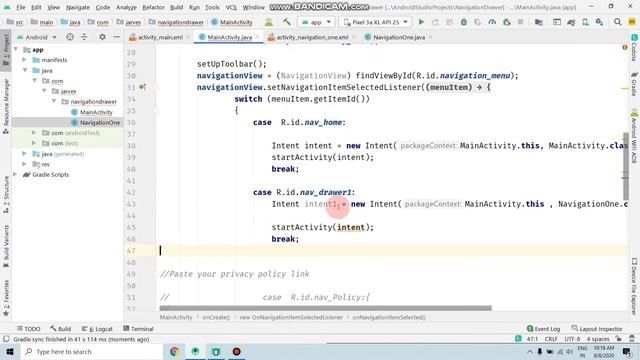This screenshot has width=640, height=360.
Task: Expand Gradle Scripts node
Action: point(16,174)
